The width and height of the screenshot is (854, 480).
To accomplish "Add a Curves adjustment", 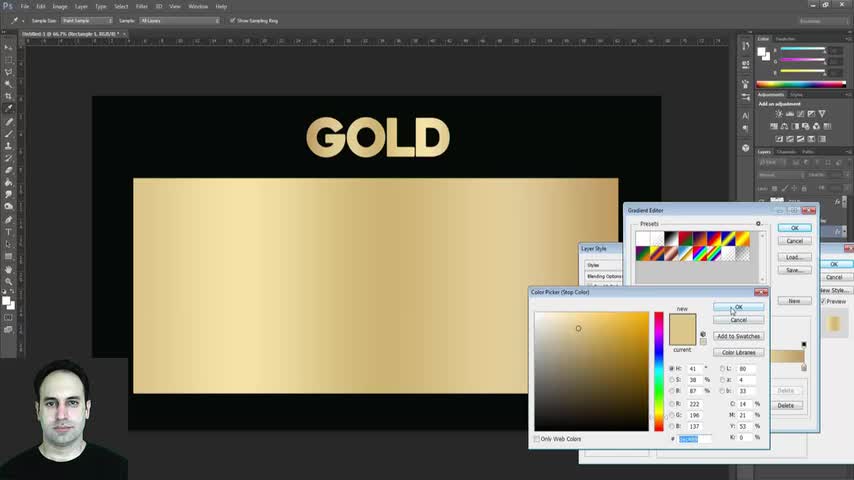I will [801, 114].
